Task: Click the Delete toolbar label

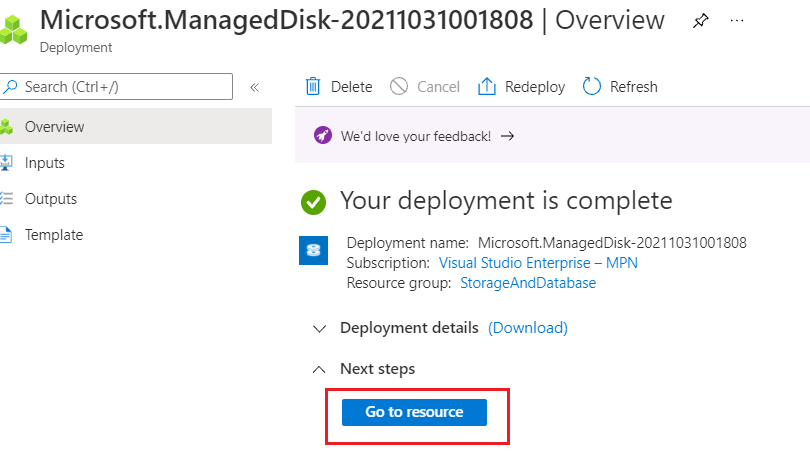Action: click(351, 87)
